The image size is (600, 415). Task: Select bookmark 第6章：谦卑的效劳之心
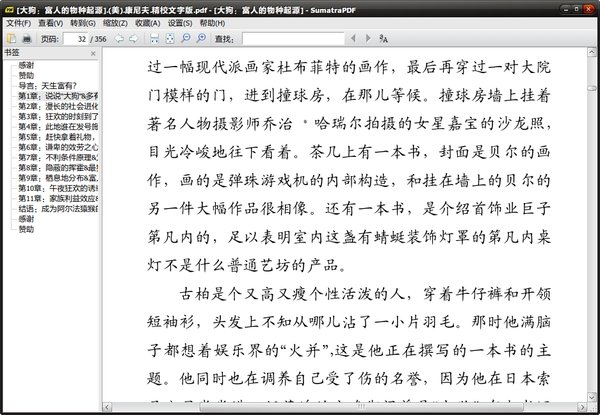point(58,147)
